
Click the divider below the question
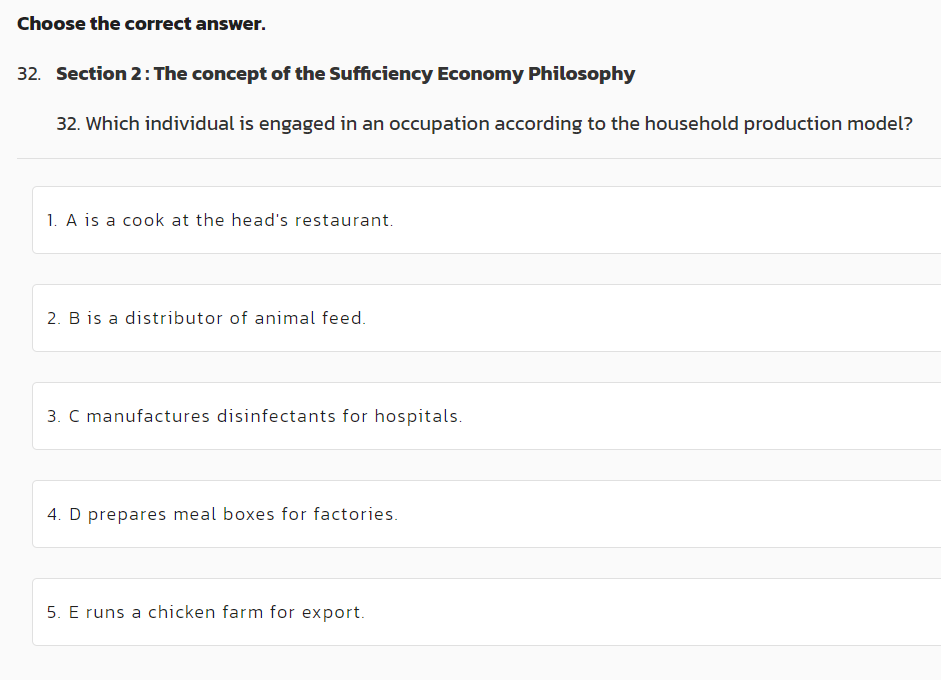470,157
